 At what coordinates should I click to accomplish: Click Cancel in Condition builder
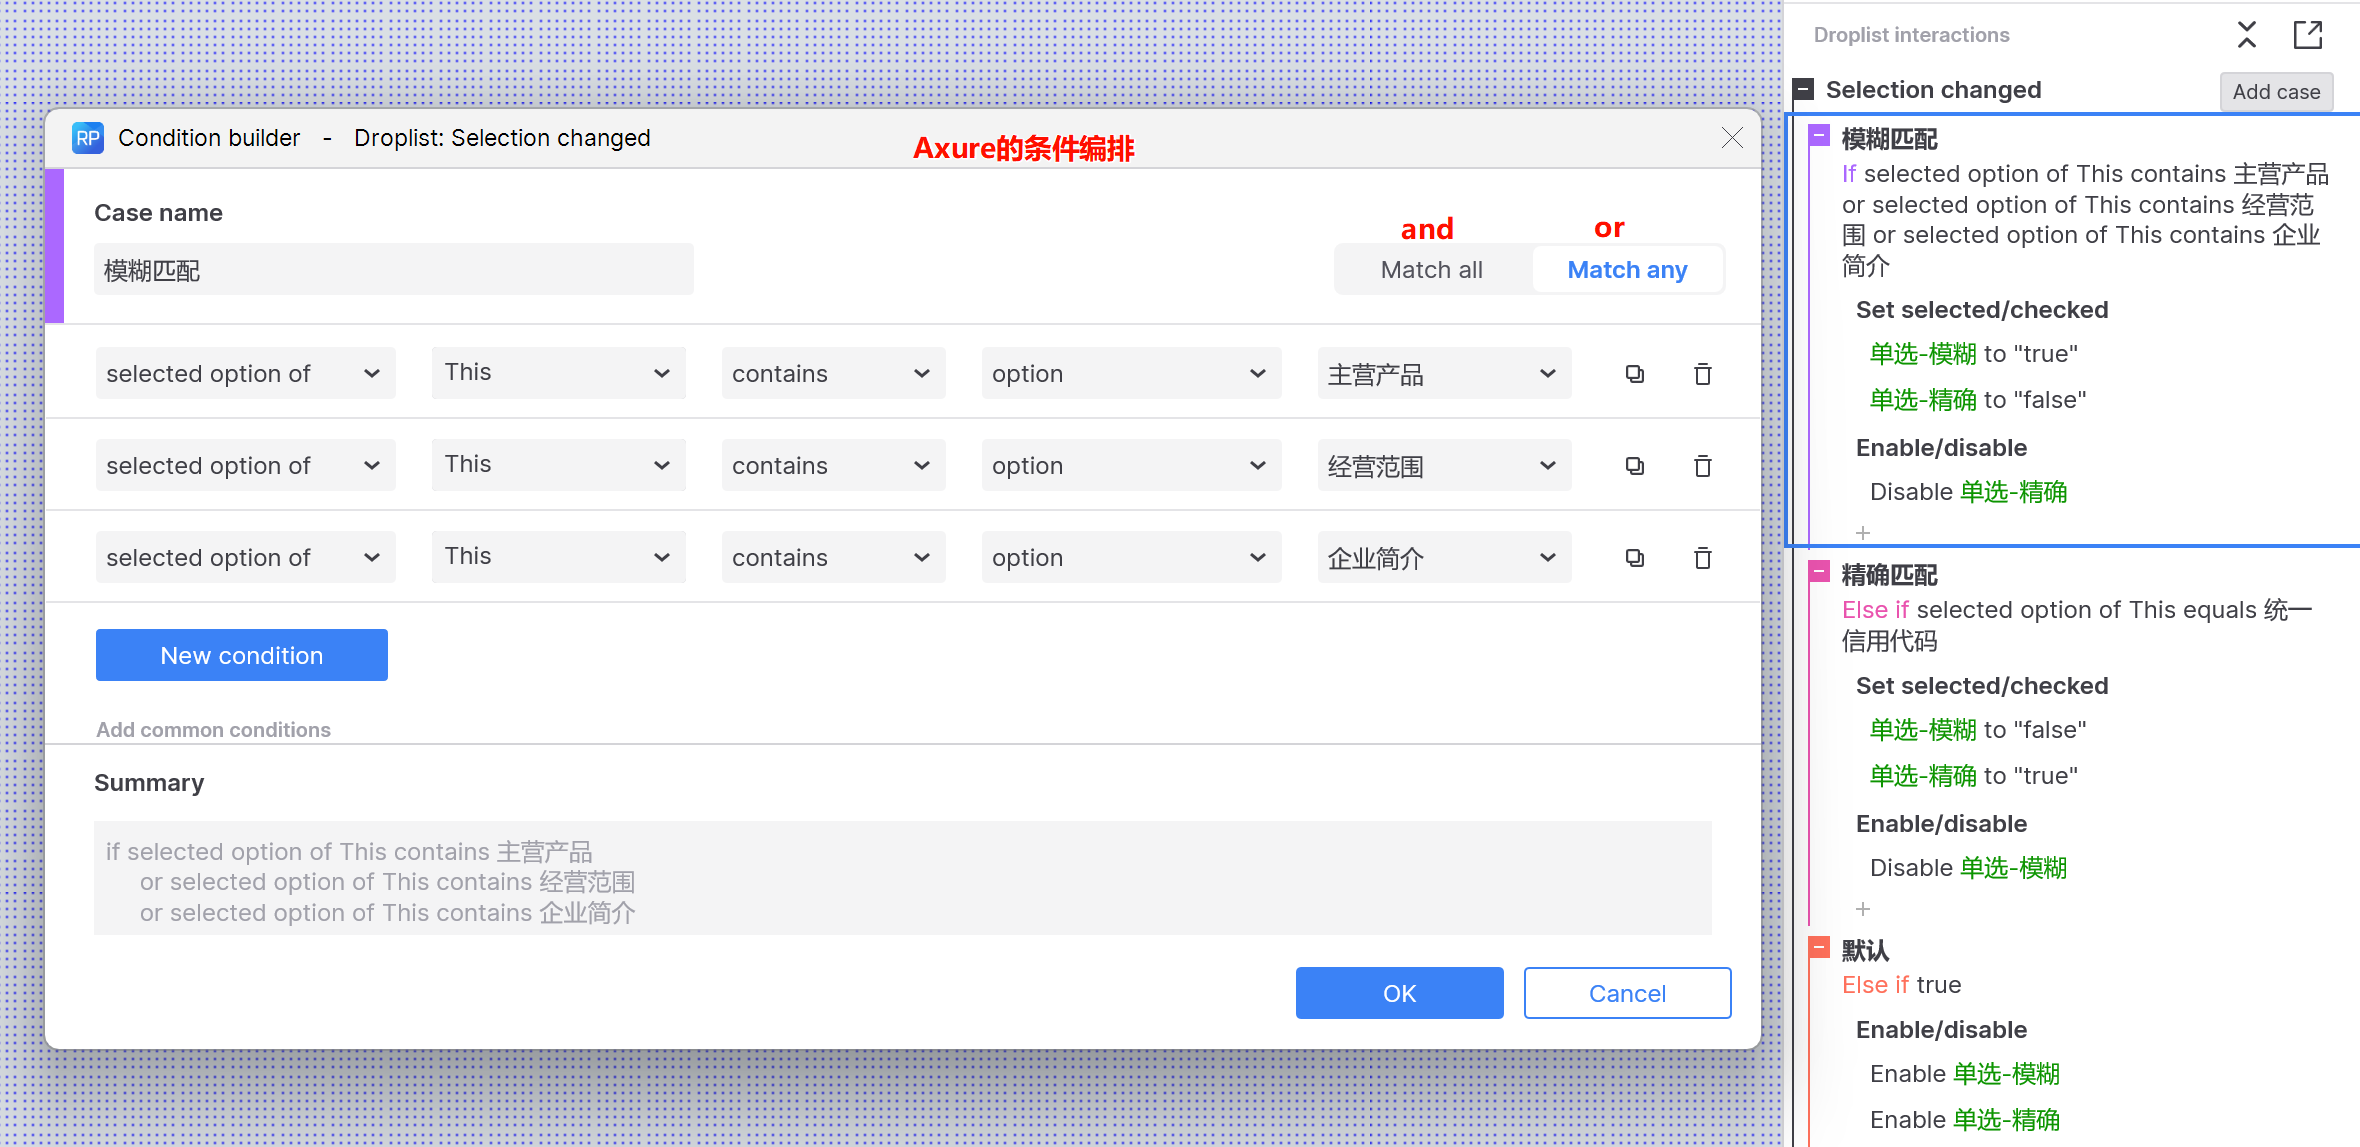(1628, 993)
